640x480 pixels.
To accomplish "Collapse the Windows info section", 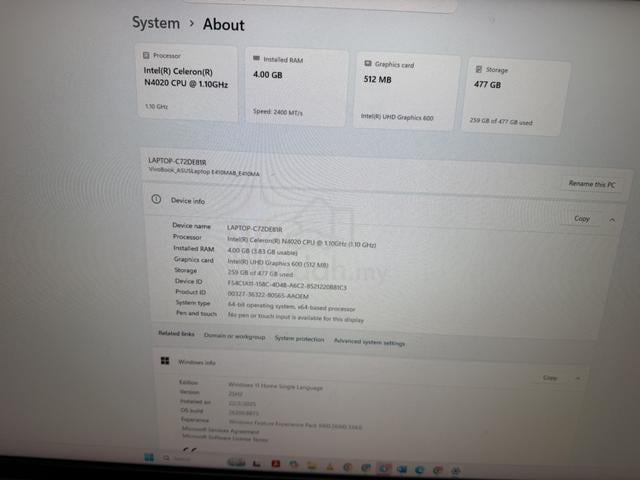I will [x=578, y=378].
